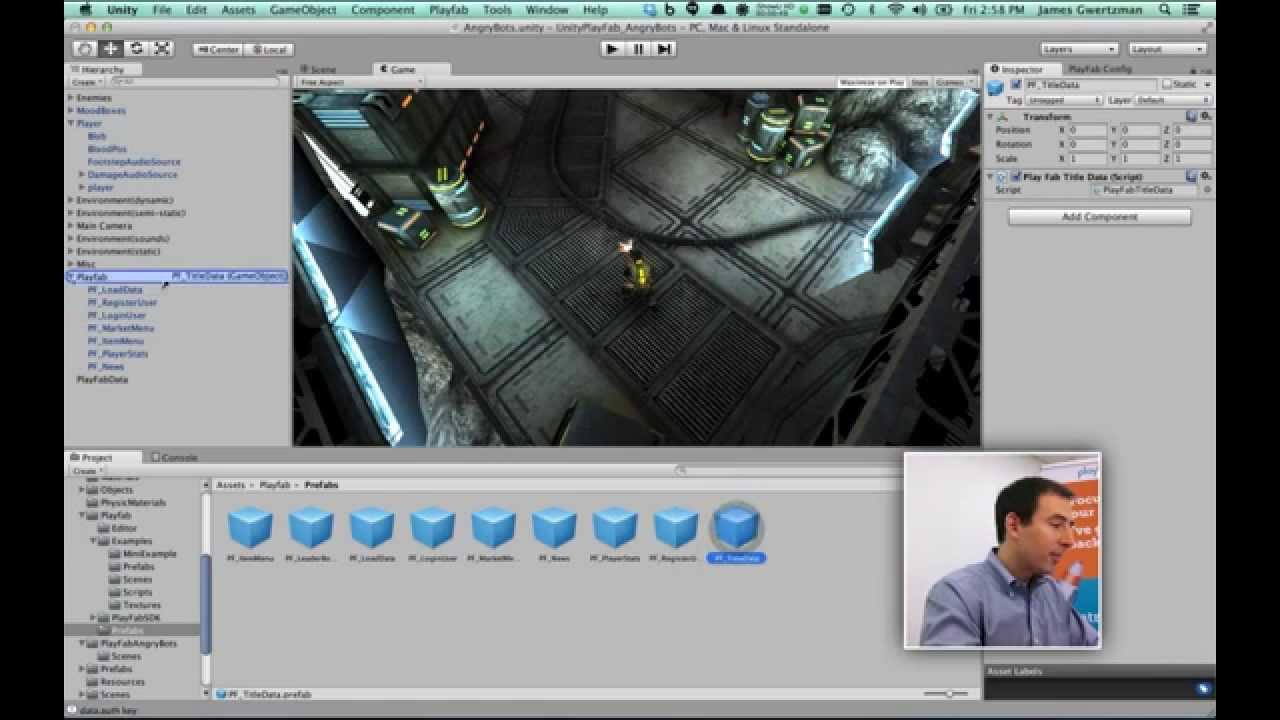Image resolution: width=1280 pixels, height=720 pixels.
Task: Select the Move tool in the toolbar
Action: point(111,48)
